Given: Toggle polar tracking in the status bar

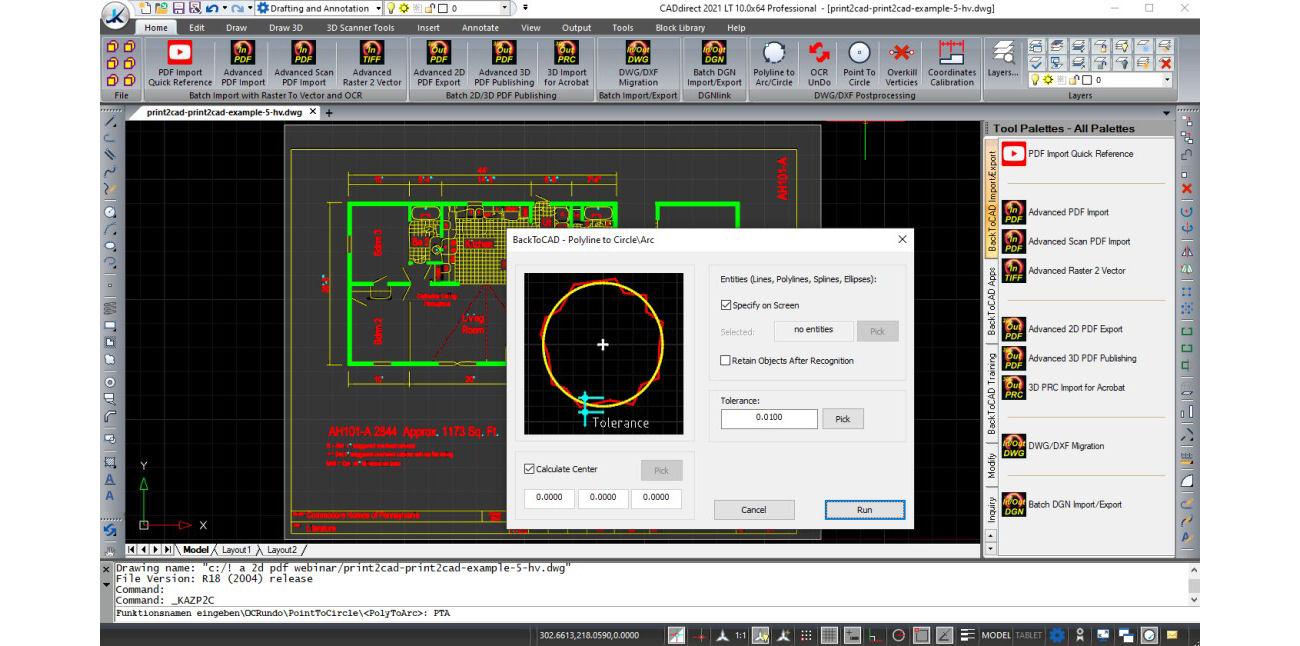Looking at the screenshot, I should 898,635.
